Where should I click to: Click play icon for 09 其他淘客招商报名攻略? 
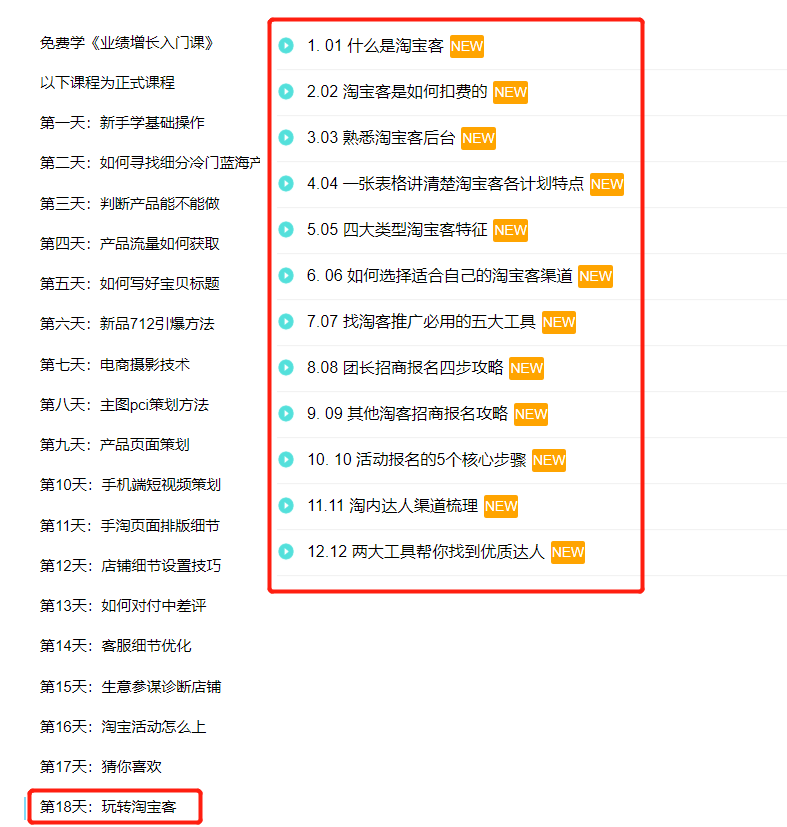click(286, 414)
